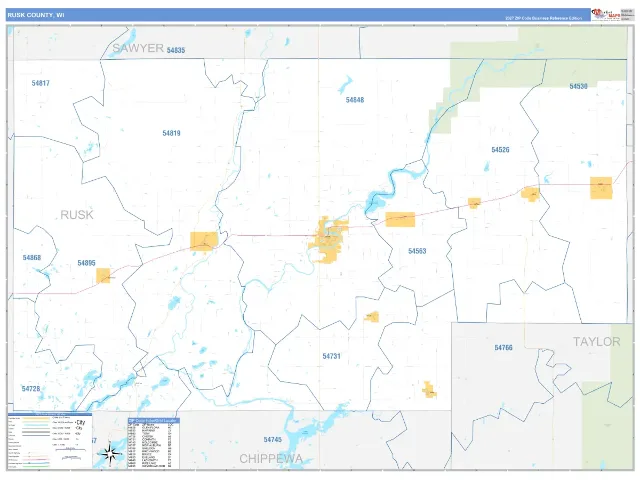Open the ZIP code index table
The image size is (640, 480).
[x=153, y=443]
